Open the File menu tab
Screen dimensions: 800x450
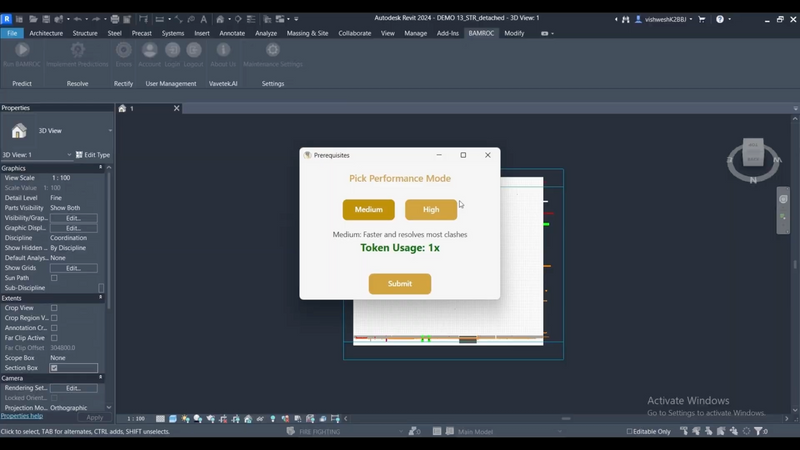click(12, 33)
